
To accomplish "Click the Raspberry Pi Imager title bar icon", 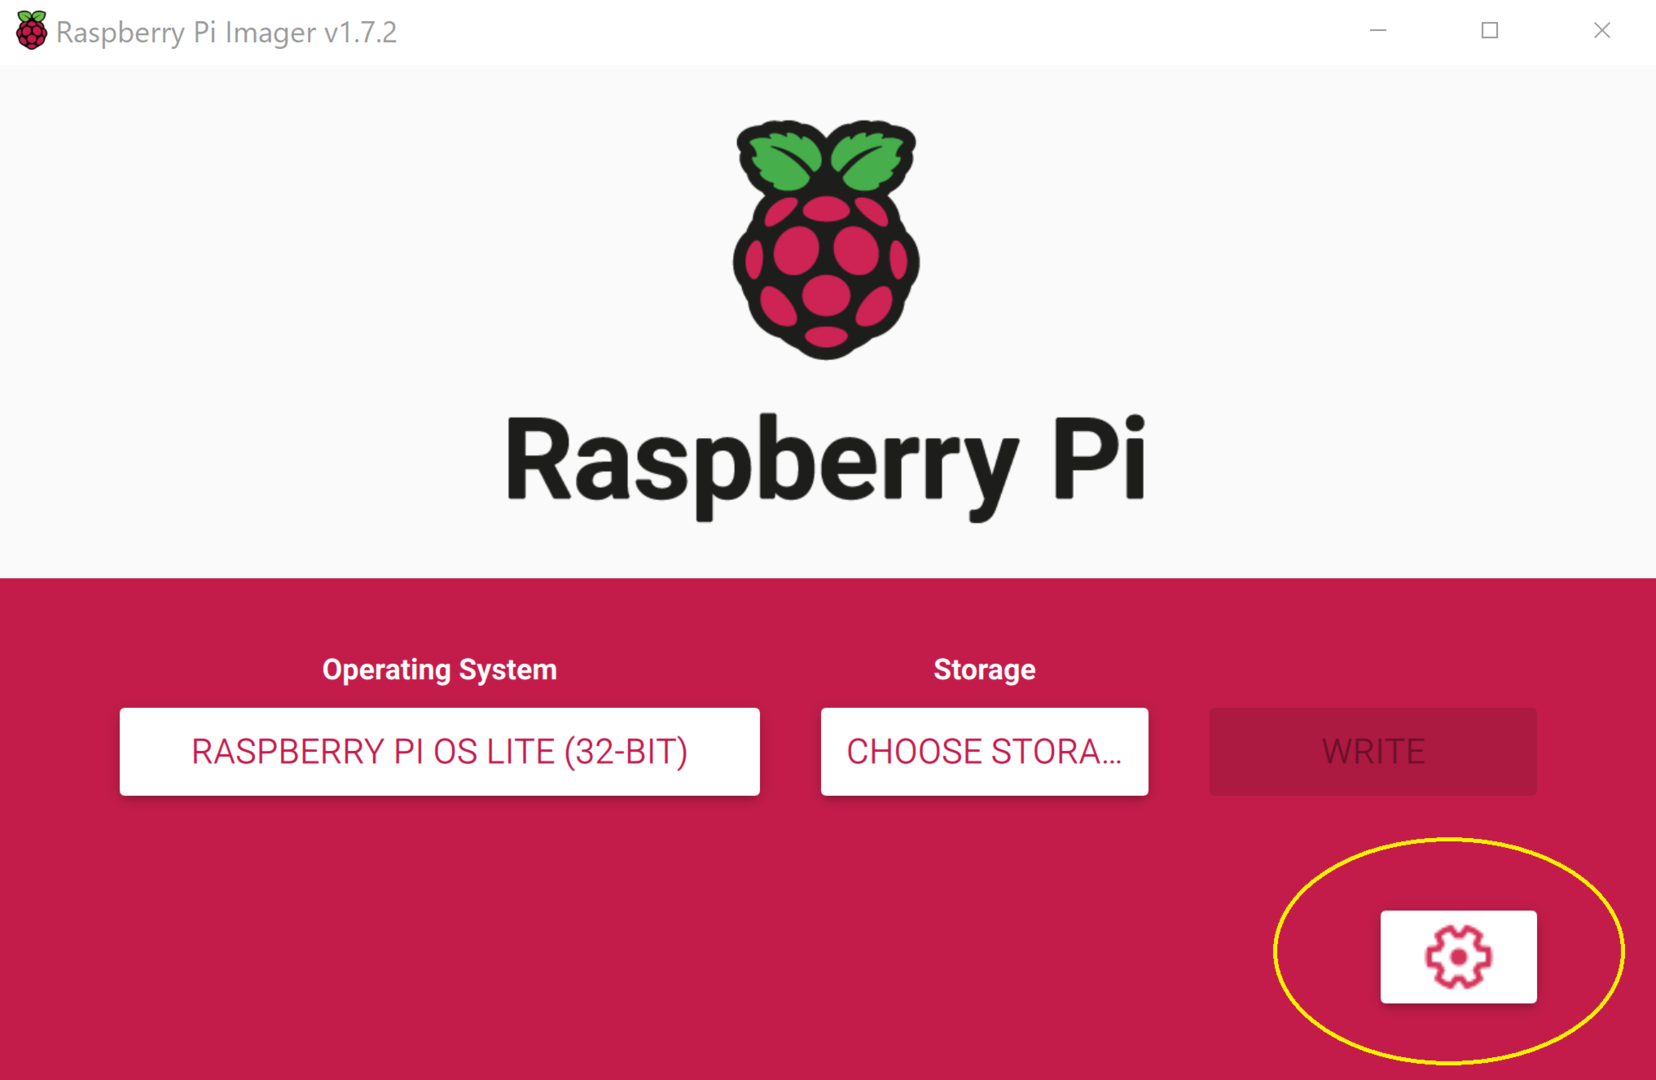I will pyautogui.click(x=31, y=31).
